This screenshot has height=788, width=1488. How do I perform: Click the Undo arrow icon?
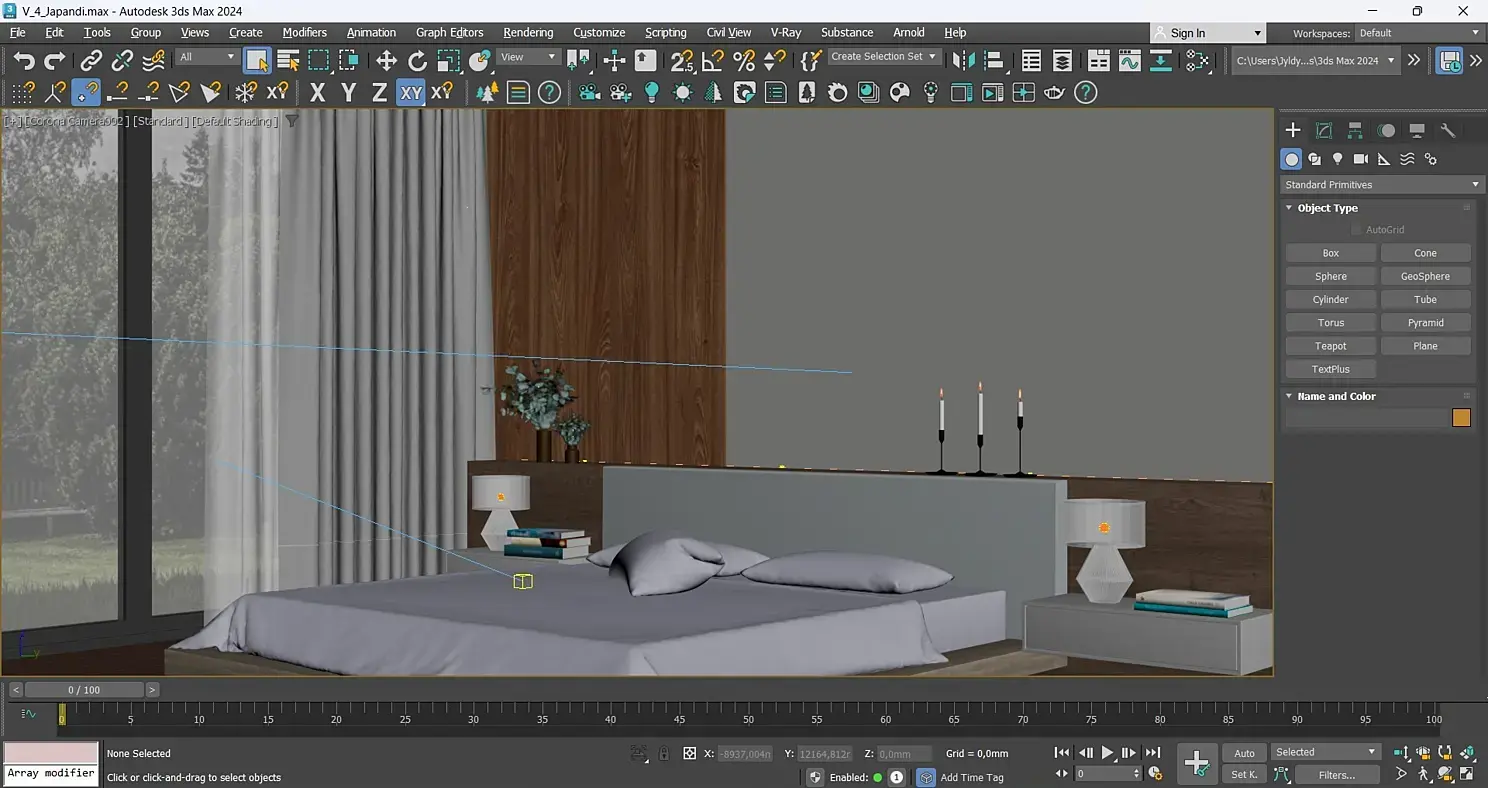pyautogui.click(x=24, y=61)
